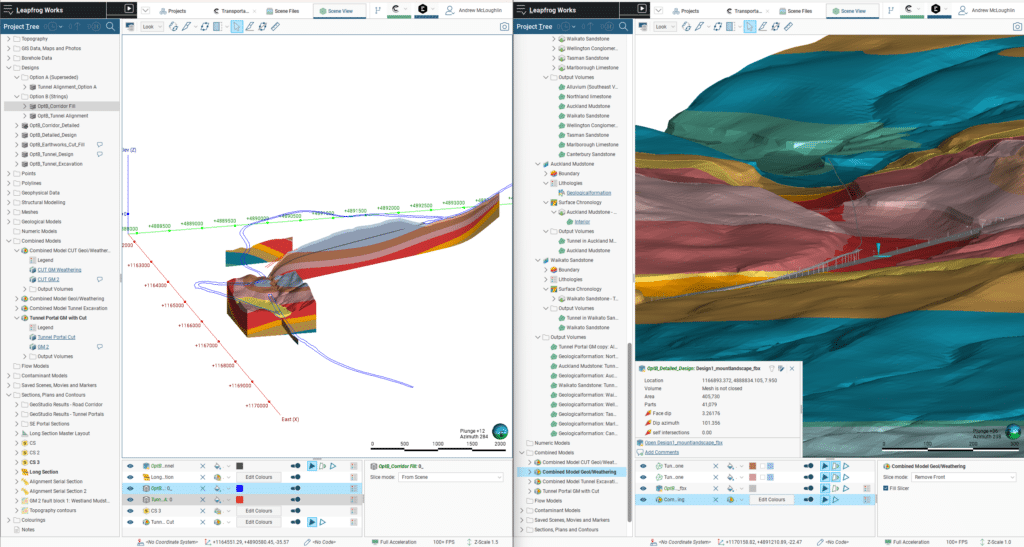This screenshot has width=1024, height=547.
Task: Remove the CS 3 object from the scene list
Action: click(x=202, y=509)
